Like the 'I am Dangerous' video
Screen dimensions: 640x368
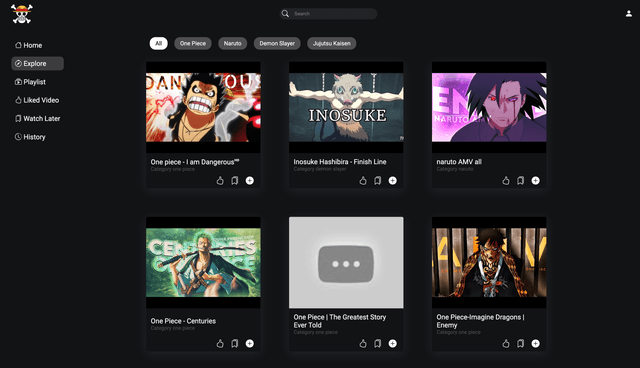click(x=220, y=180)
